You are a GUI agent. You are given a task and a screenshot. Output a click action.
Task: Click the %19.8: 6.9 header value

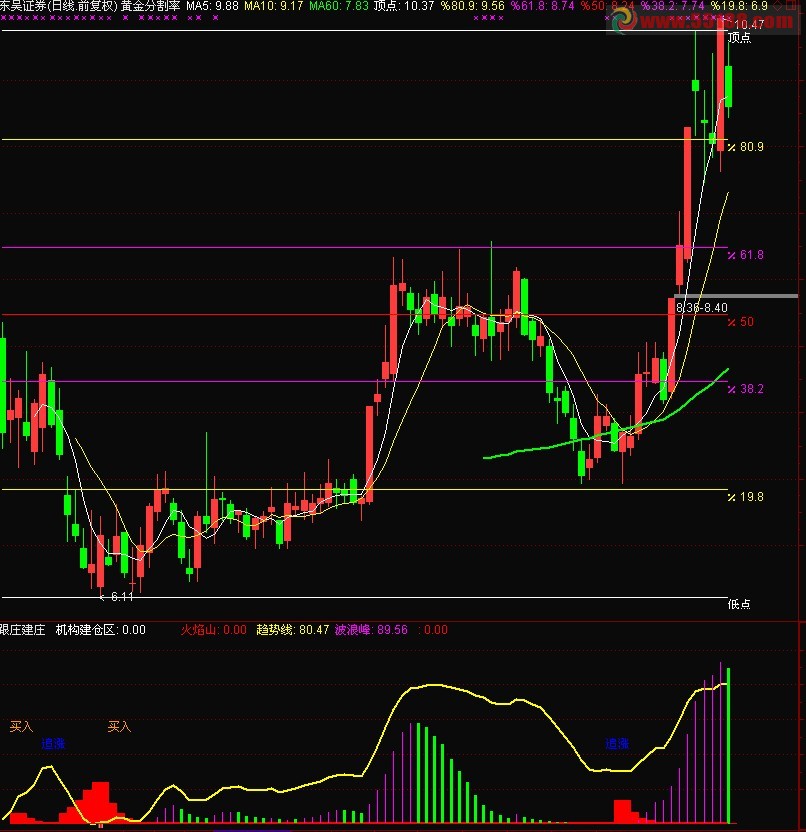click(x=739, y=6)
